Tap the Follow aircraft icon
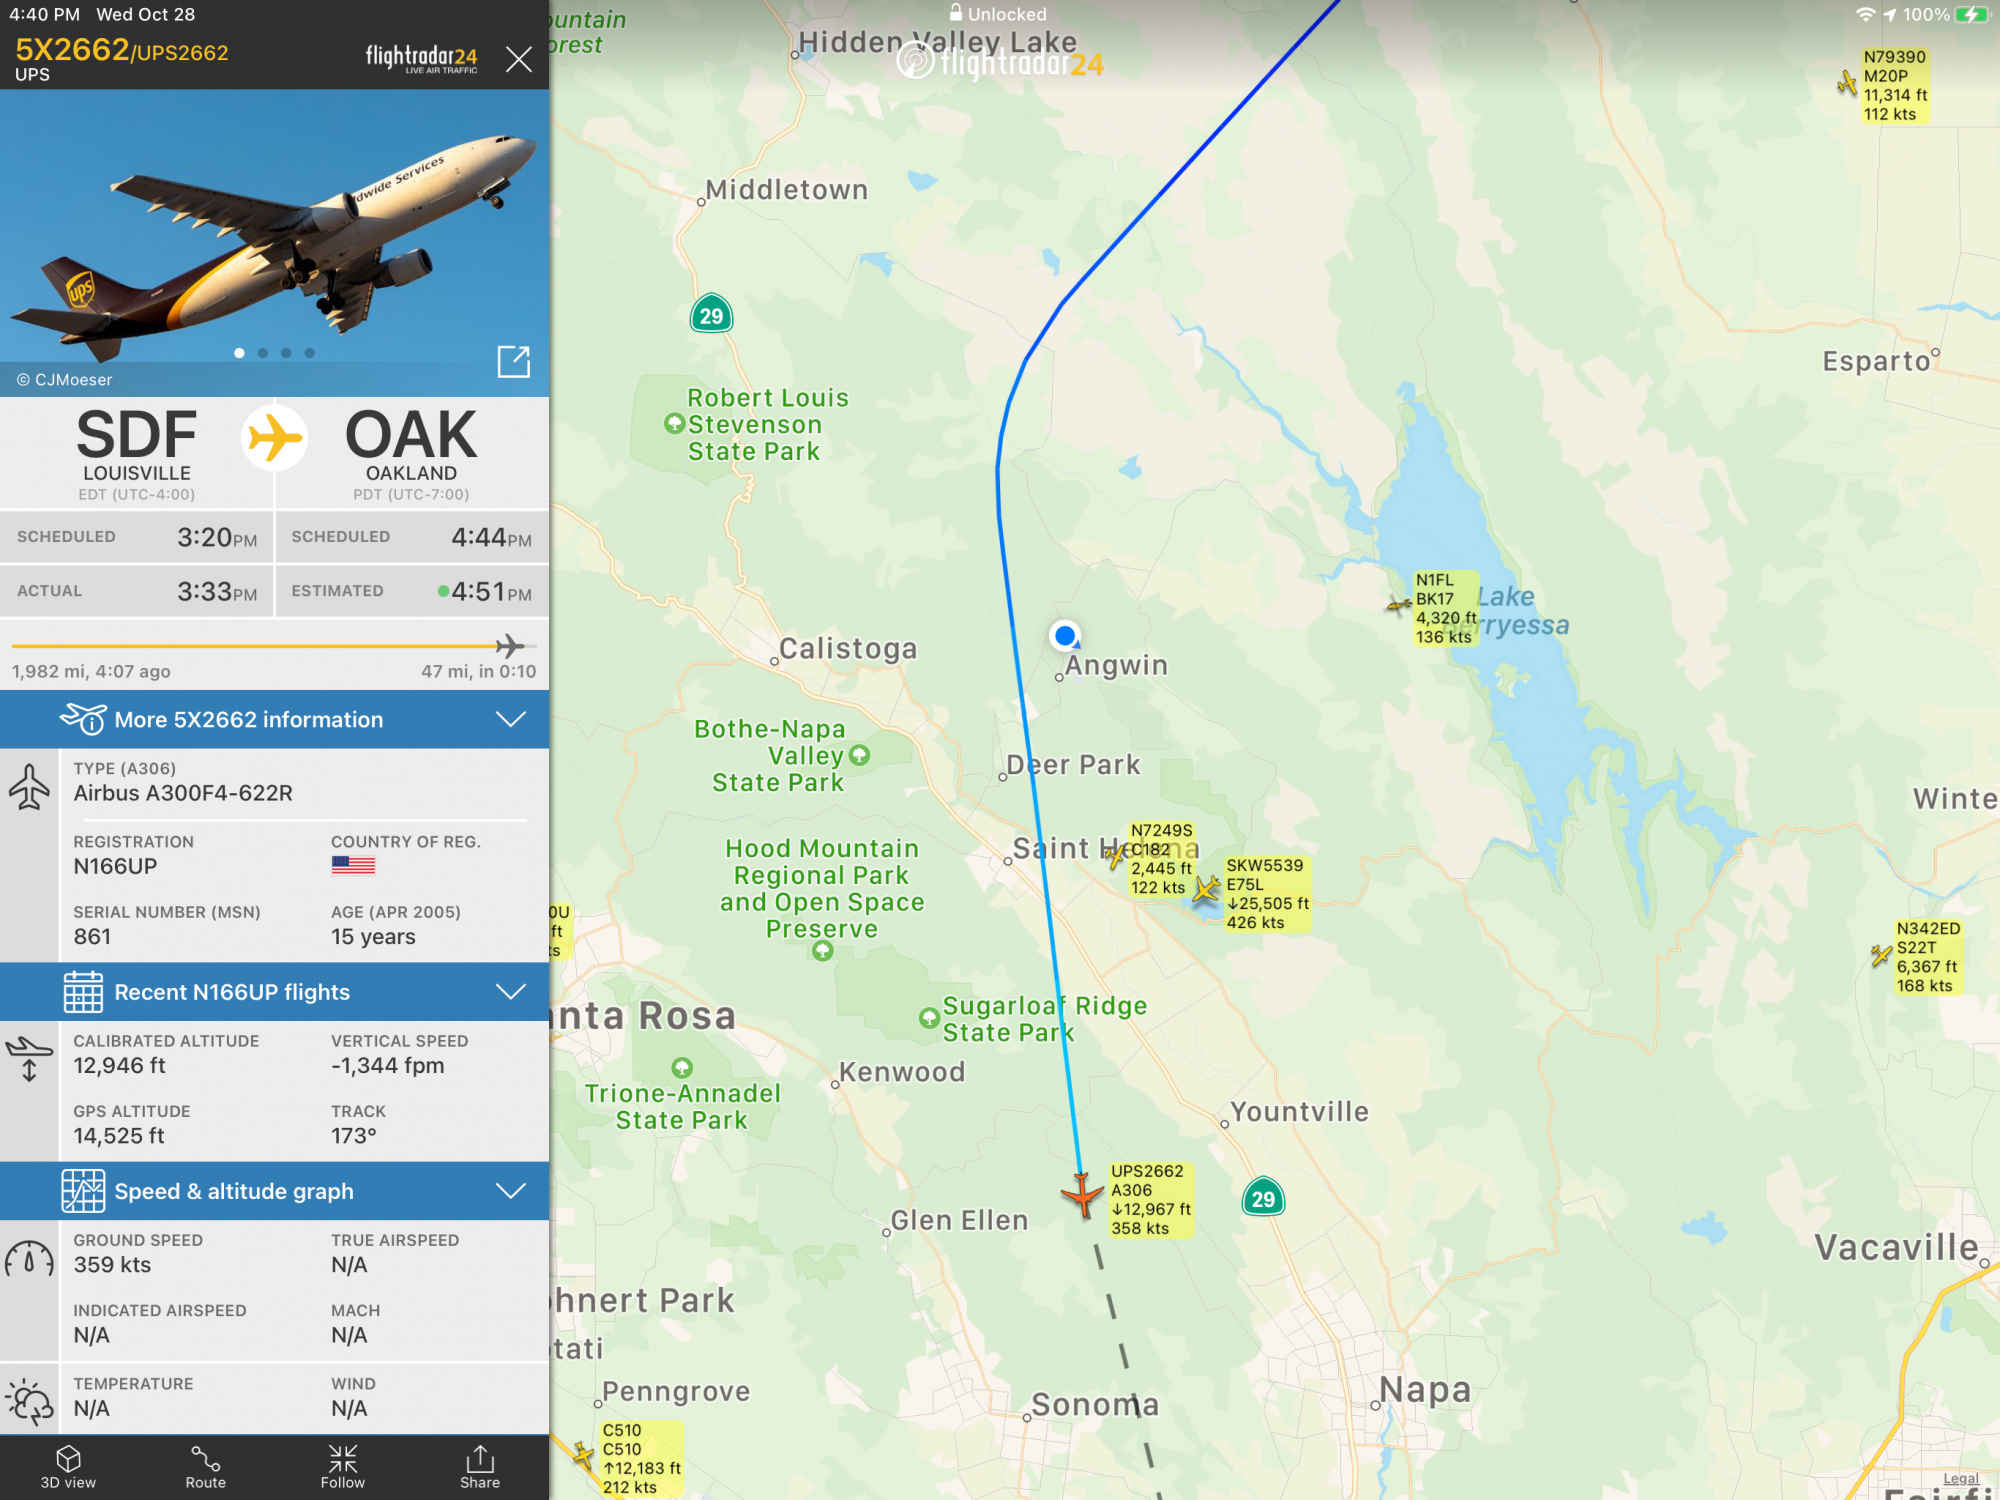 [x=342, y=1467]
